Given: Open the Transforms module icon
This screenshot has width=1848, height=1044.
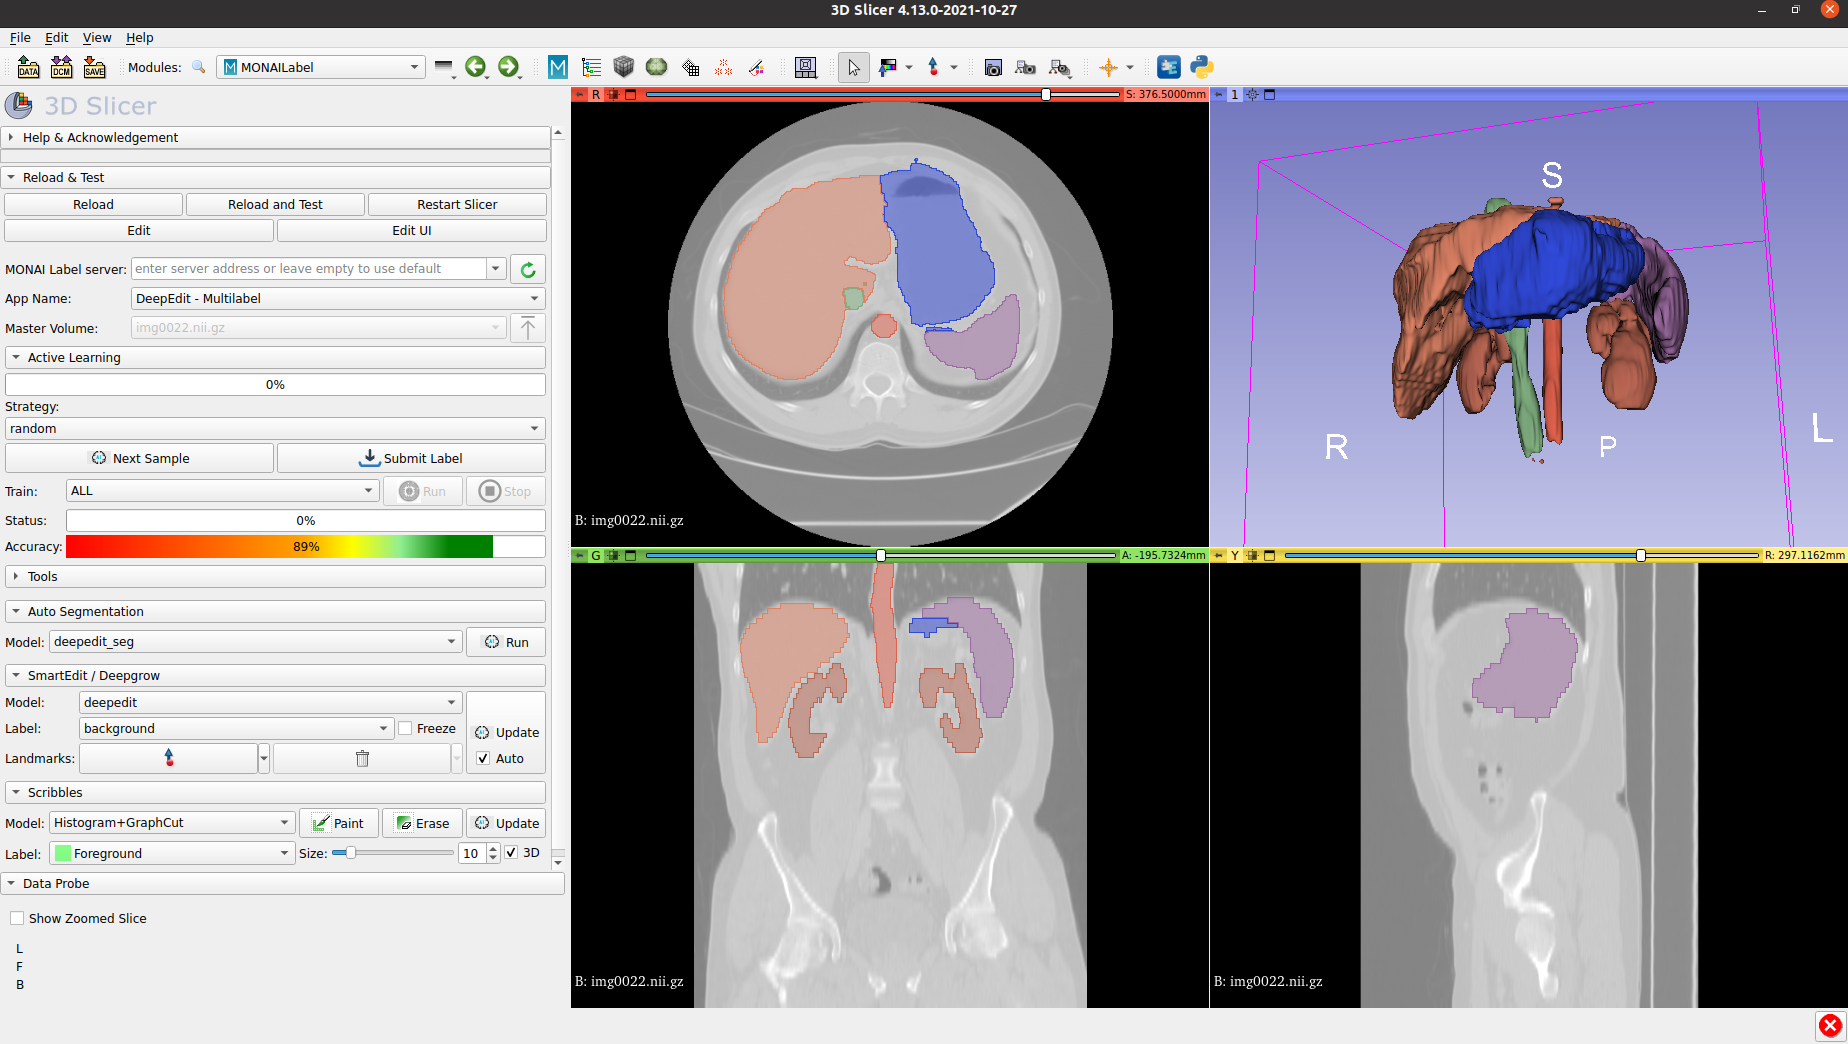Looking at the screenshot, I should 690,67.
